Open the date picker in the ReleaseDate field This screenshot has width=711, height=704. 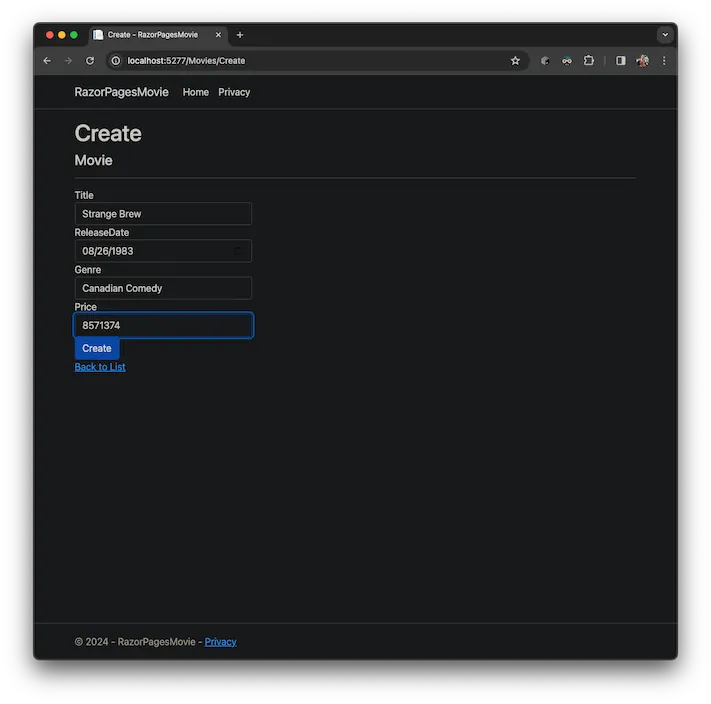[x=238, y=251]
